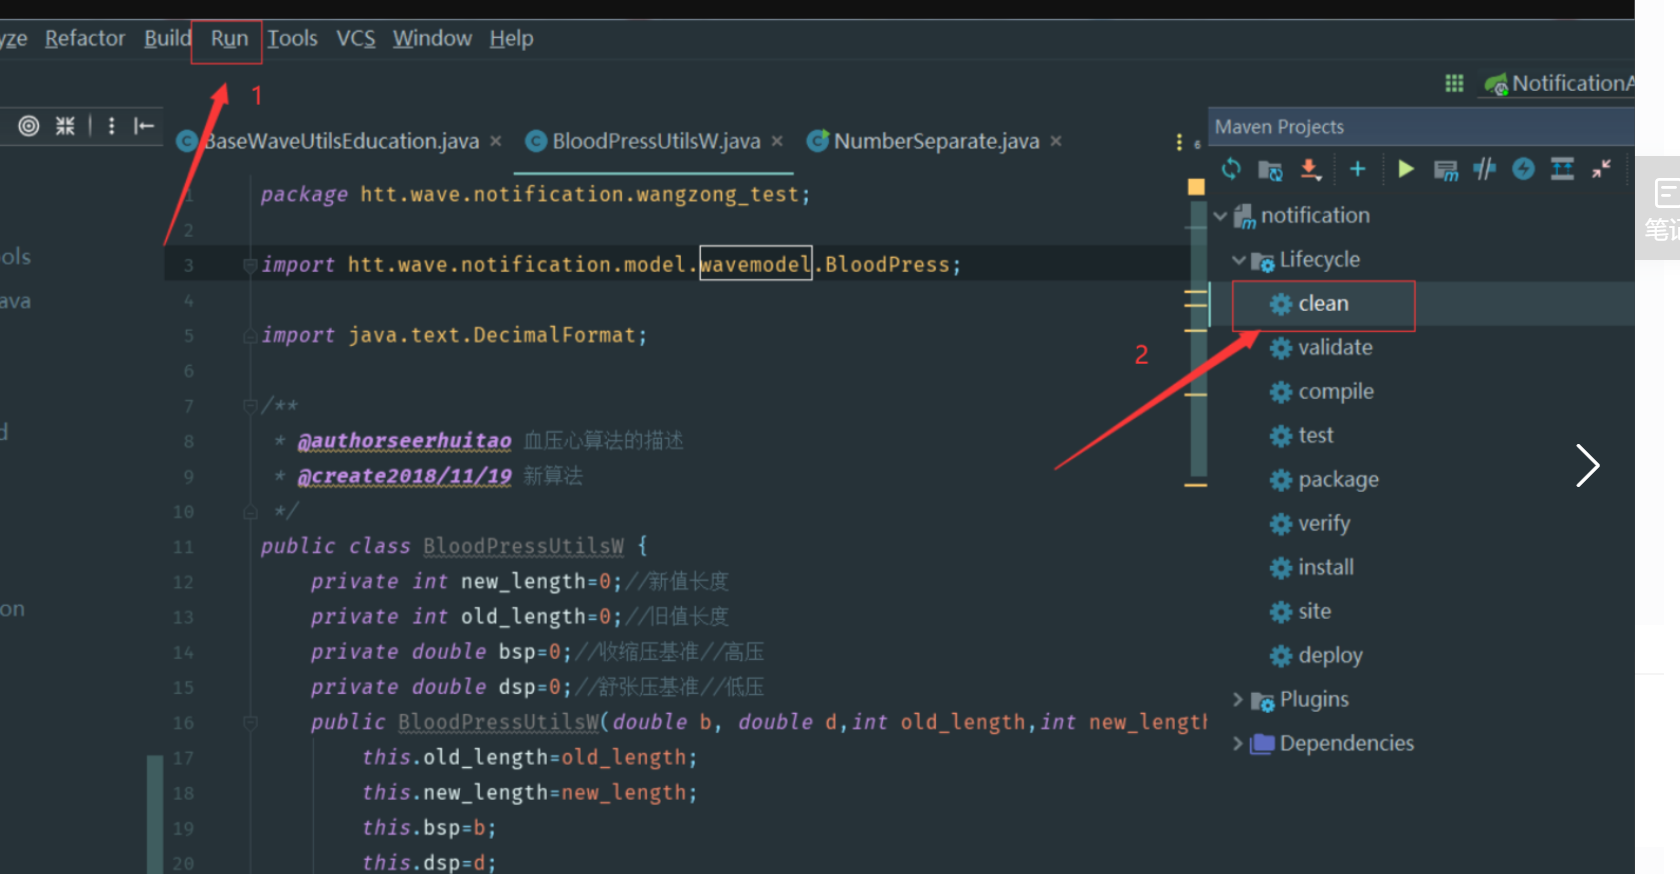Add Maven project with the plus icon

[1357, 169]
